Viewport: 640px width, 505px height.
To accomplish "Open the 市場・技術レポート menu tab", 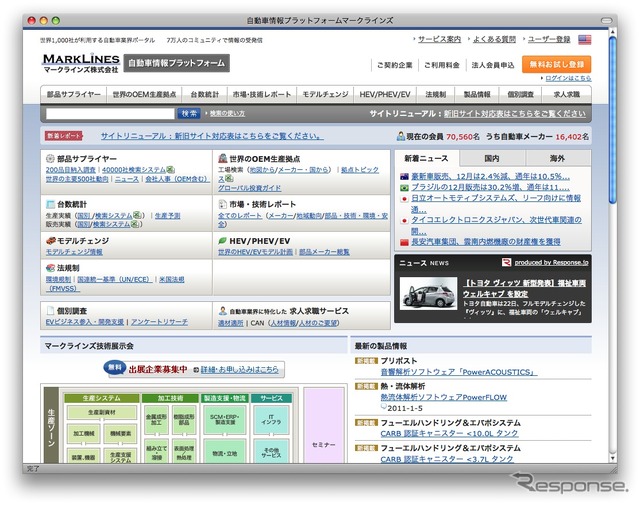I will pos(262,94).
